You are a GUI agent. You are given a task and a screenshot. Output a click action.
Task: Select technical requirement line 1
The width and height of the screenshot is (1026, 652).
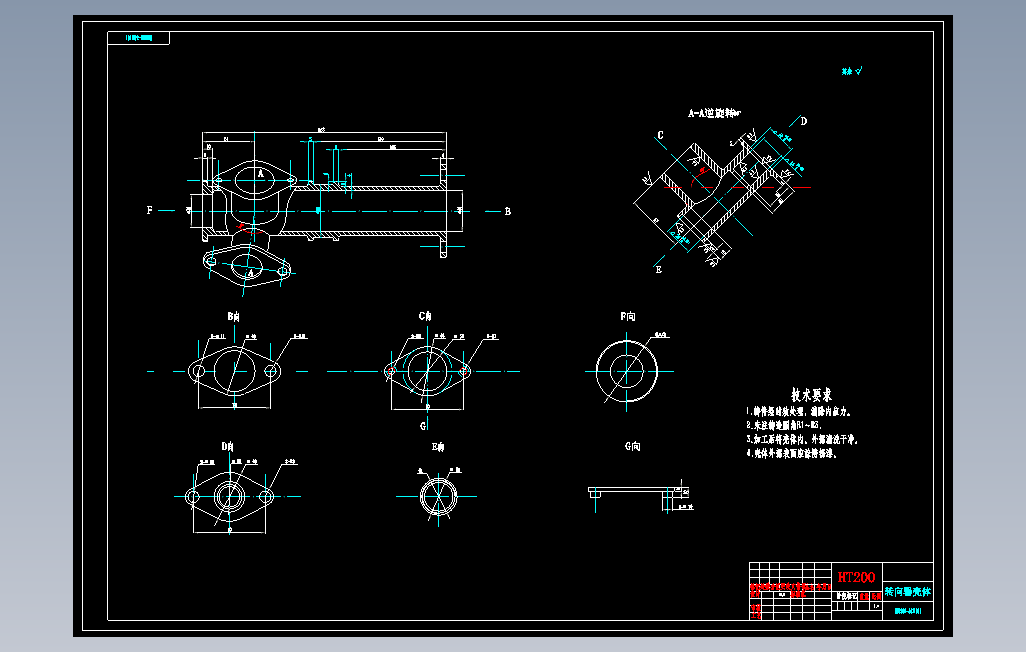pyautogui.click(x=799, y=412)
